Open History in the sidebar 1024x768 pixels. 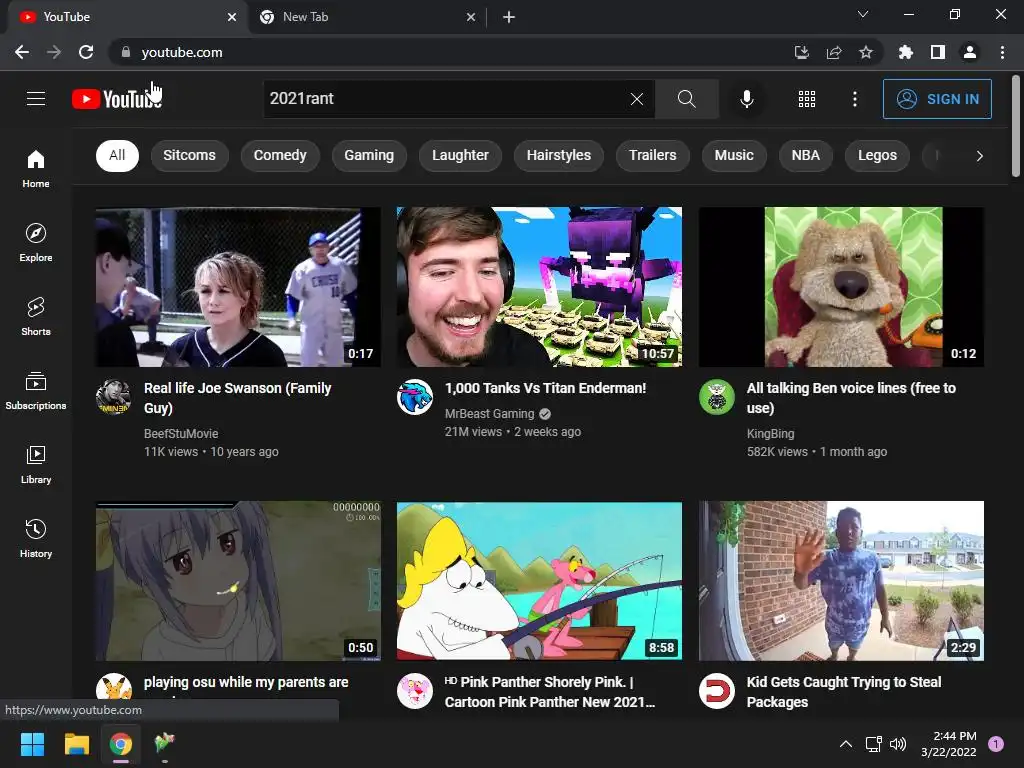click(36, 538)
